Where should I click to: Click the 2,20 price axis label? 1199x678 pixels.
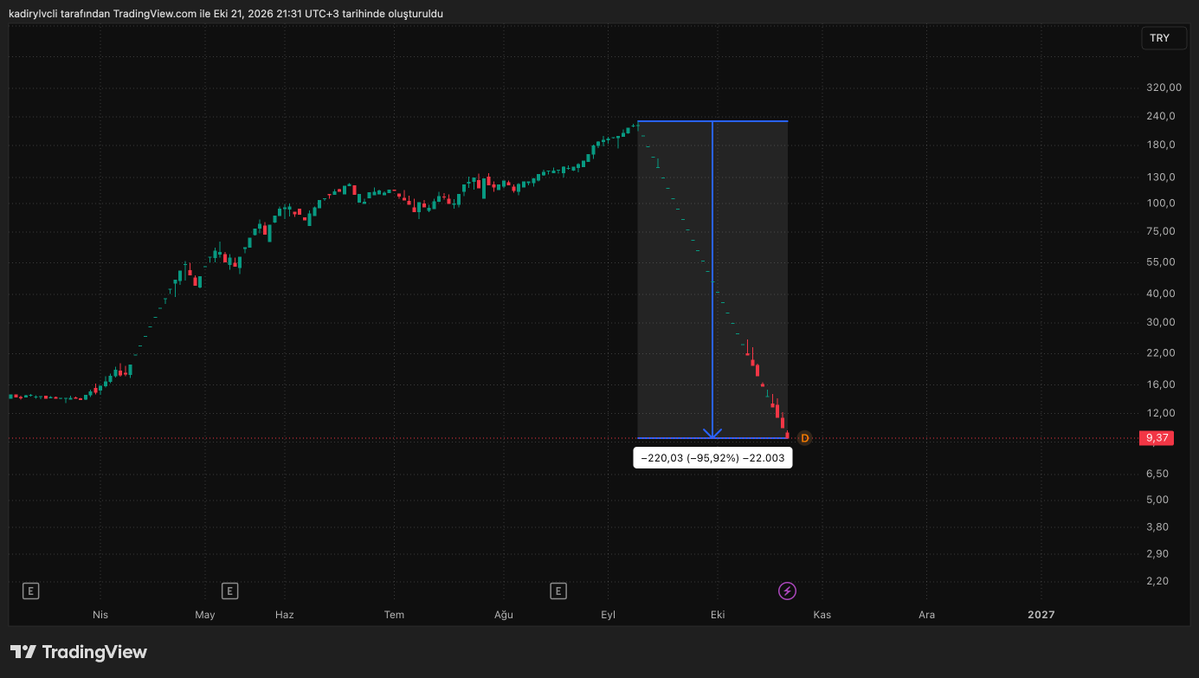(x=1158, y=581)
